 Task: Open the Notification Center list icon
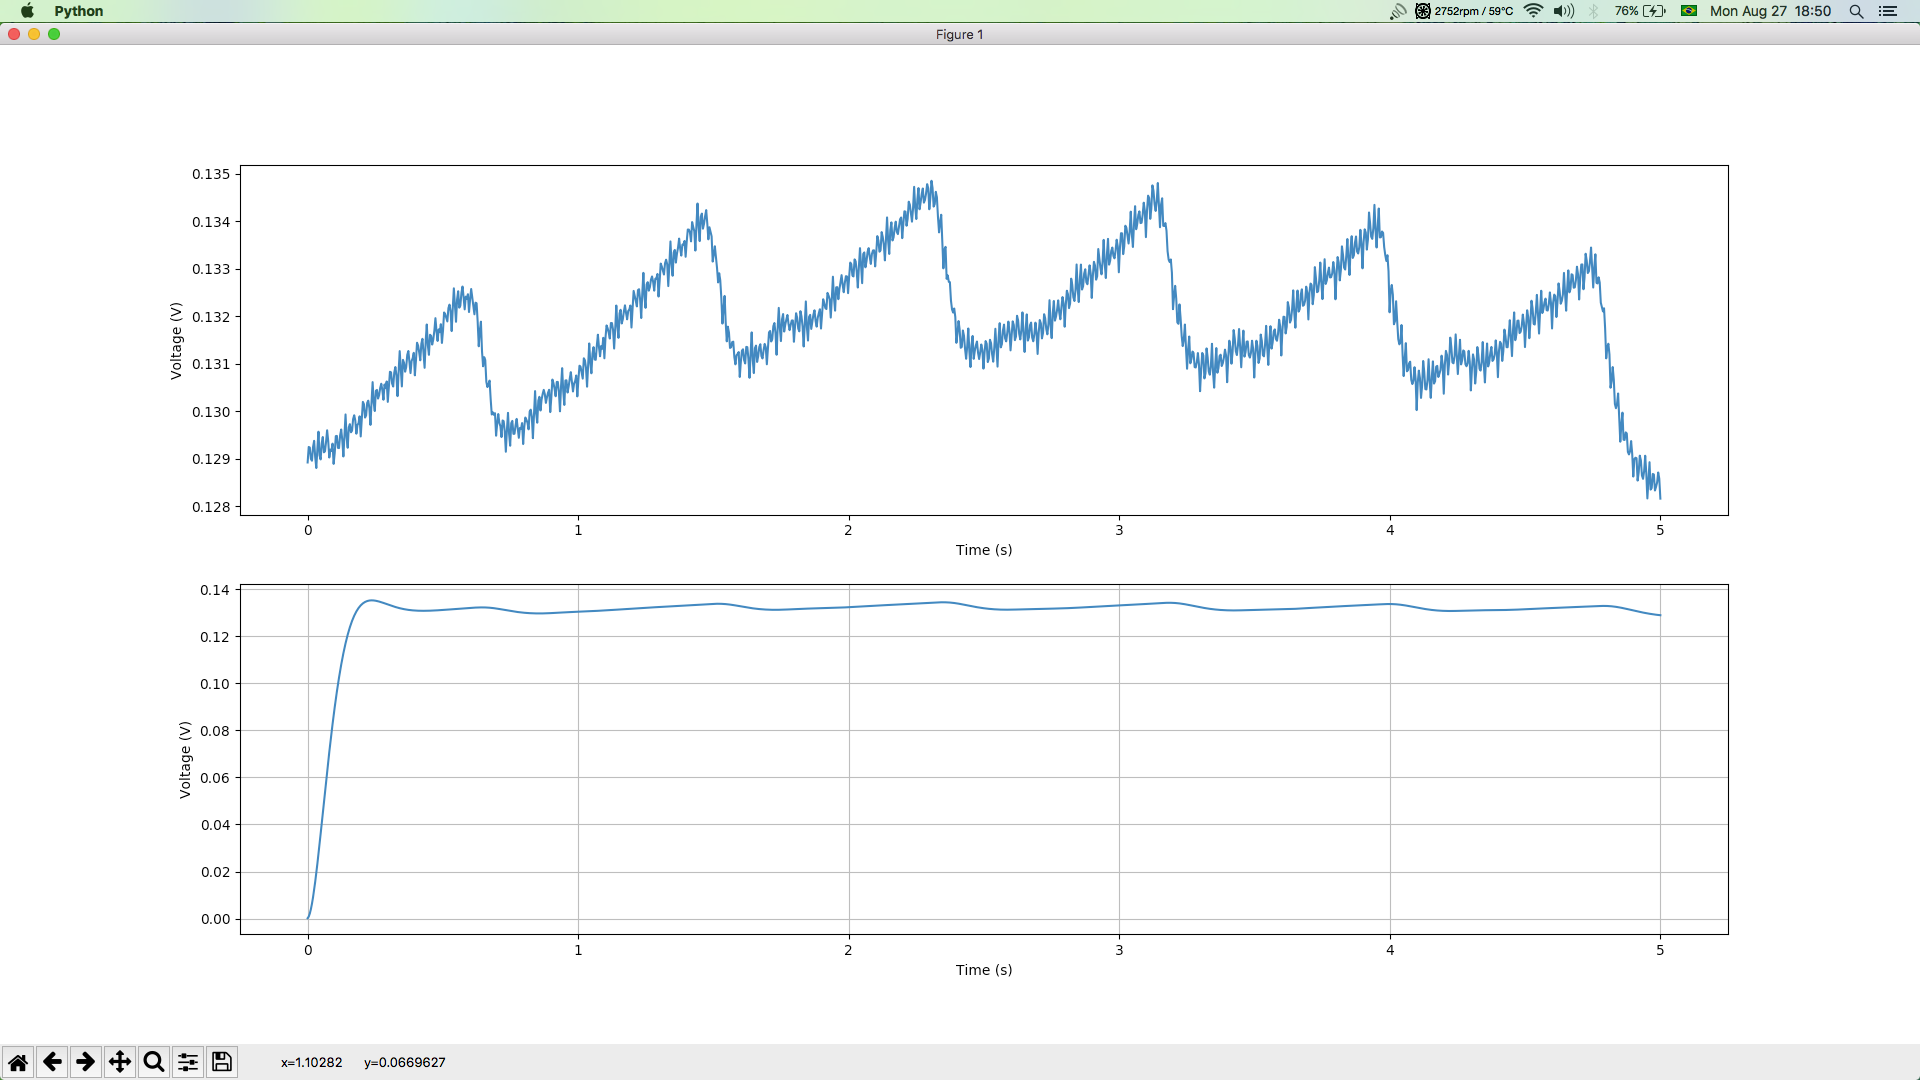1888,11
